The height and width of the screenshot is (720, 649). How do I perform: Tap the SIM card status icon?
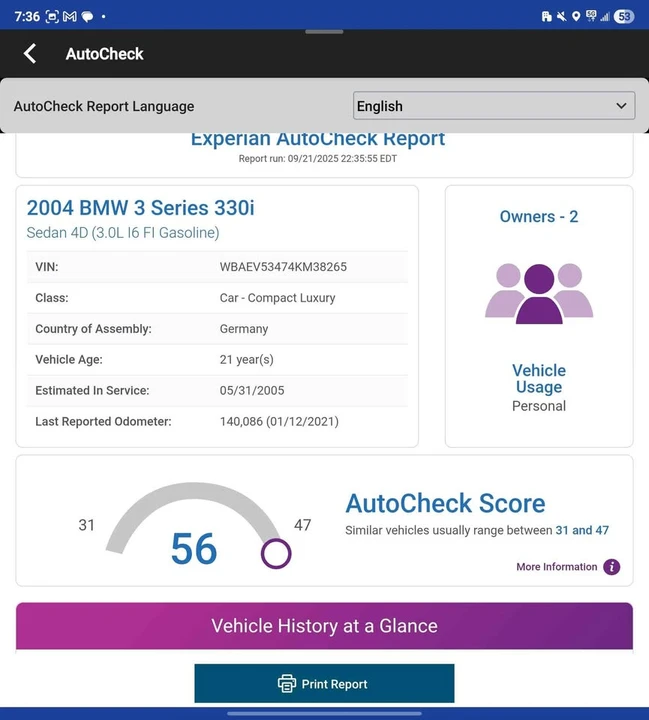[546, 17]
